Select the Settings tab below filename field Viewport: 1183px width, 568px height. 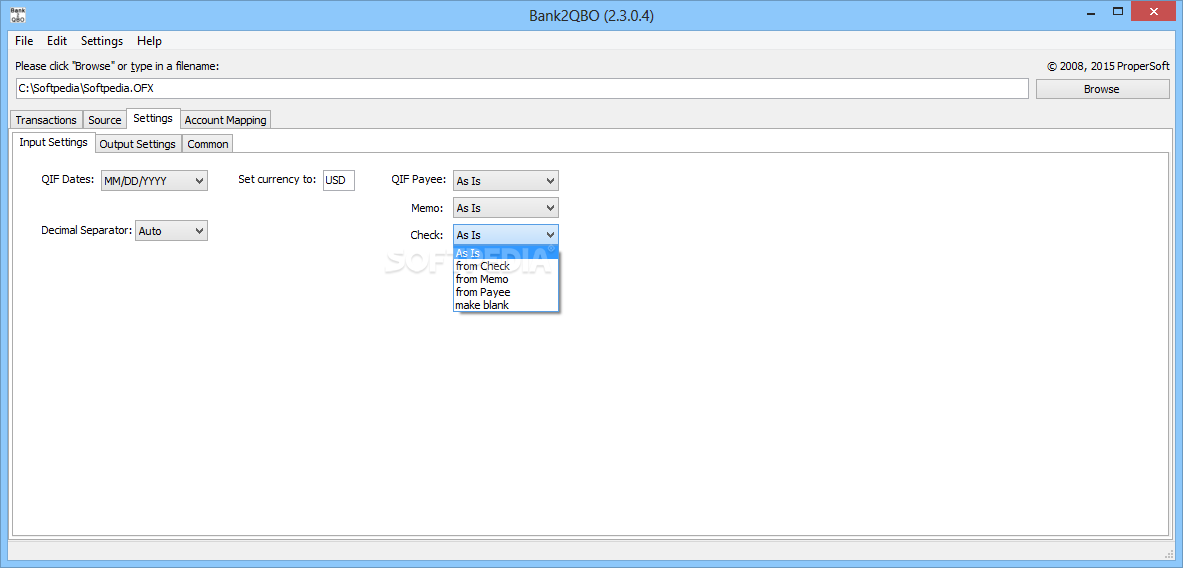pyautogui.click(x=153, y=118)
